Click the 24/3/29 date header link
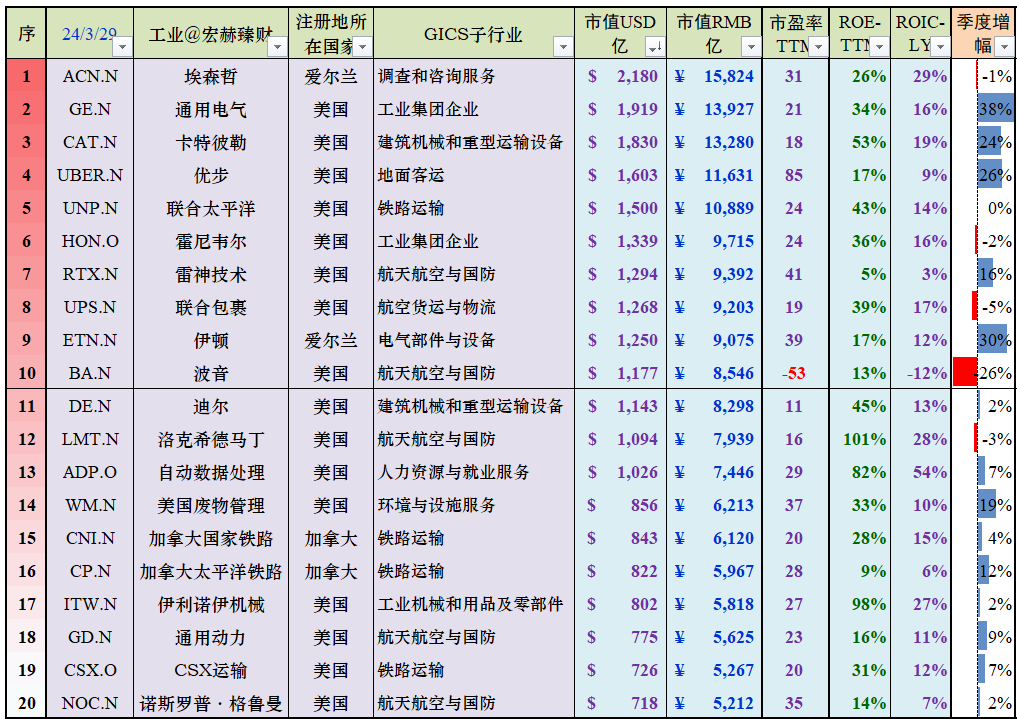 coord(90,34)
